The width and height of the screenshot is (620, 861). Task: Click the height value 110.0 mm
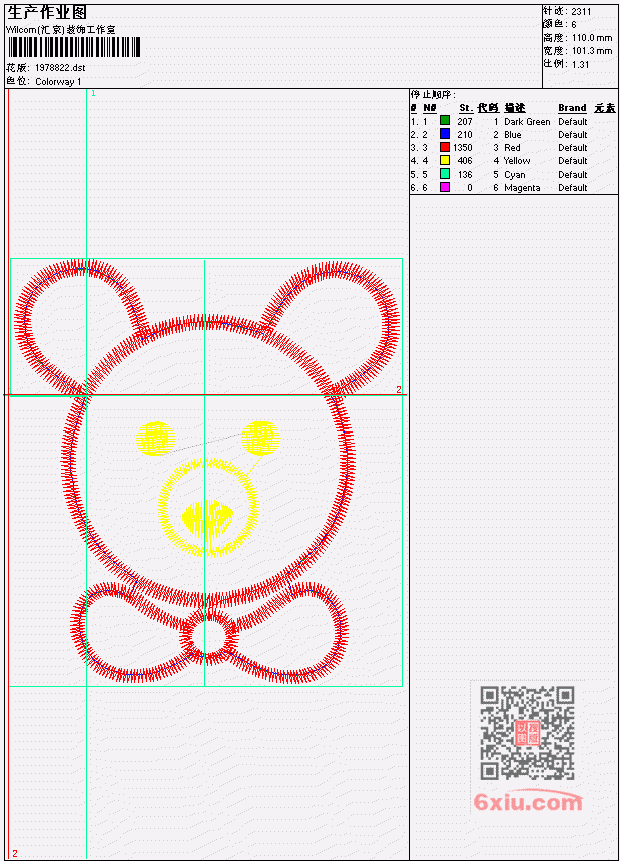592,38
